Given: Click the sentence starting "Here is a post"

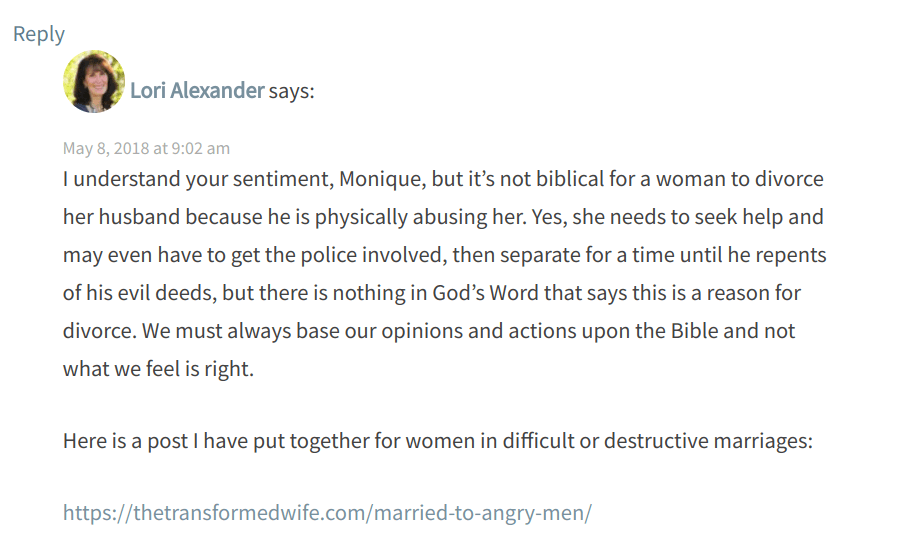Looking at the screenshot, I should point(438,440).
